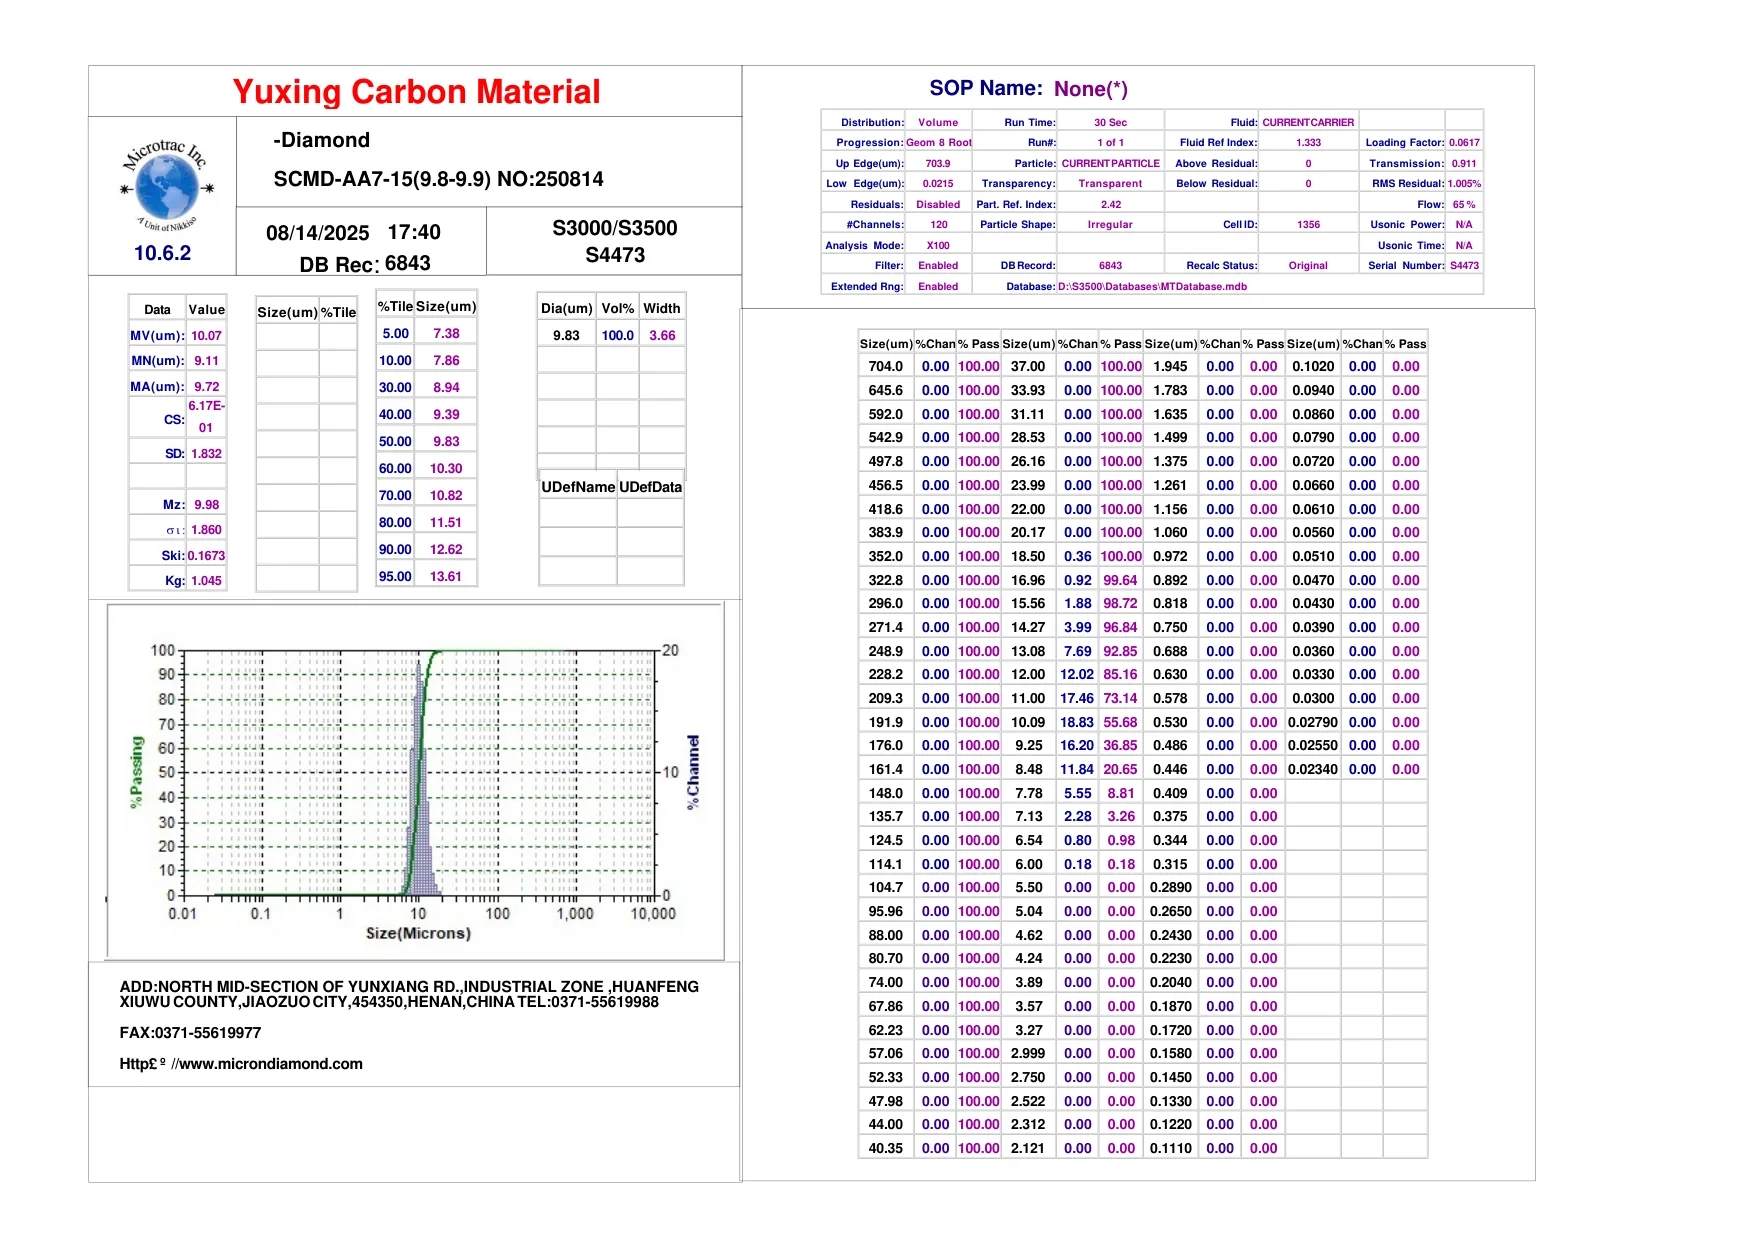Click the Transmission value 0.911
The height and width of the screenshot is (1240, 1755).
1464,164
